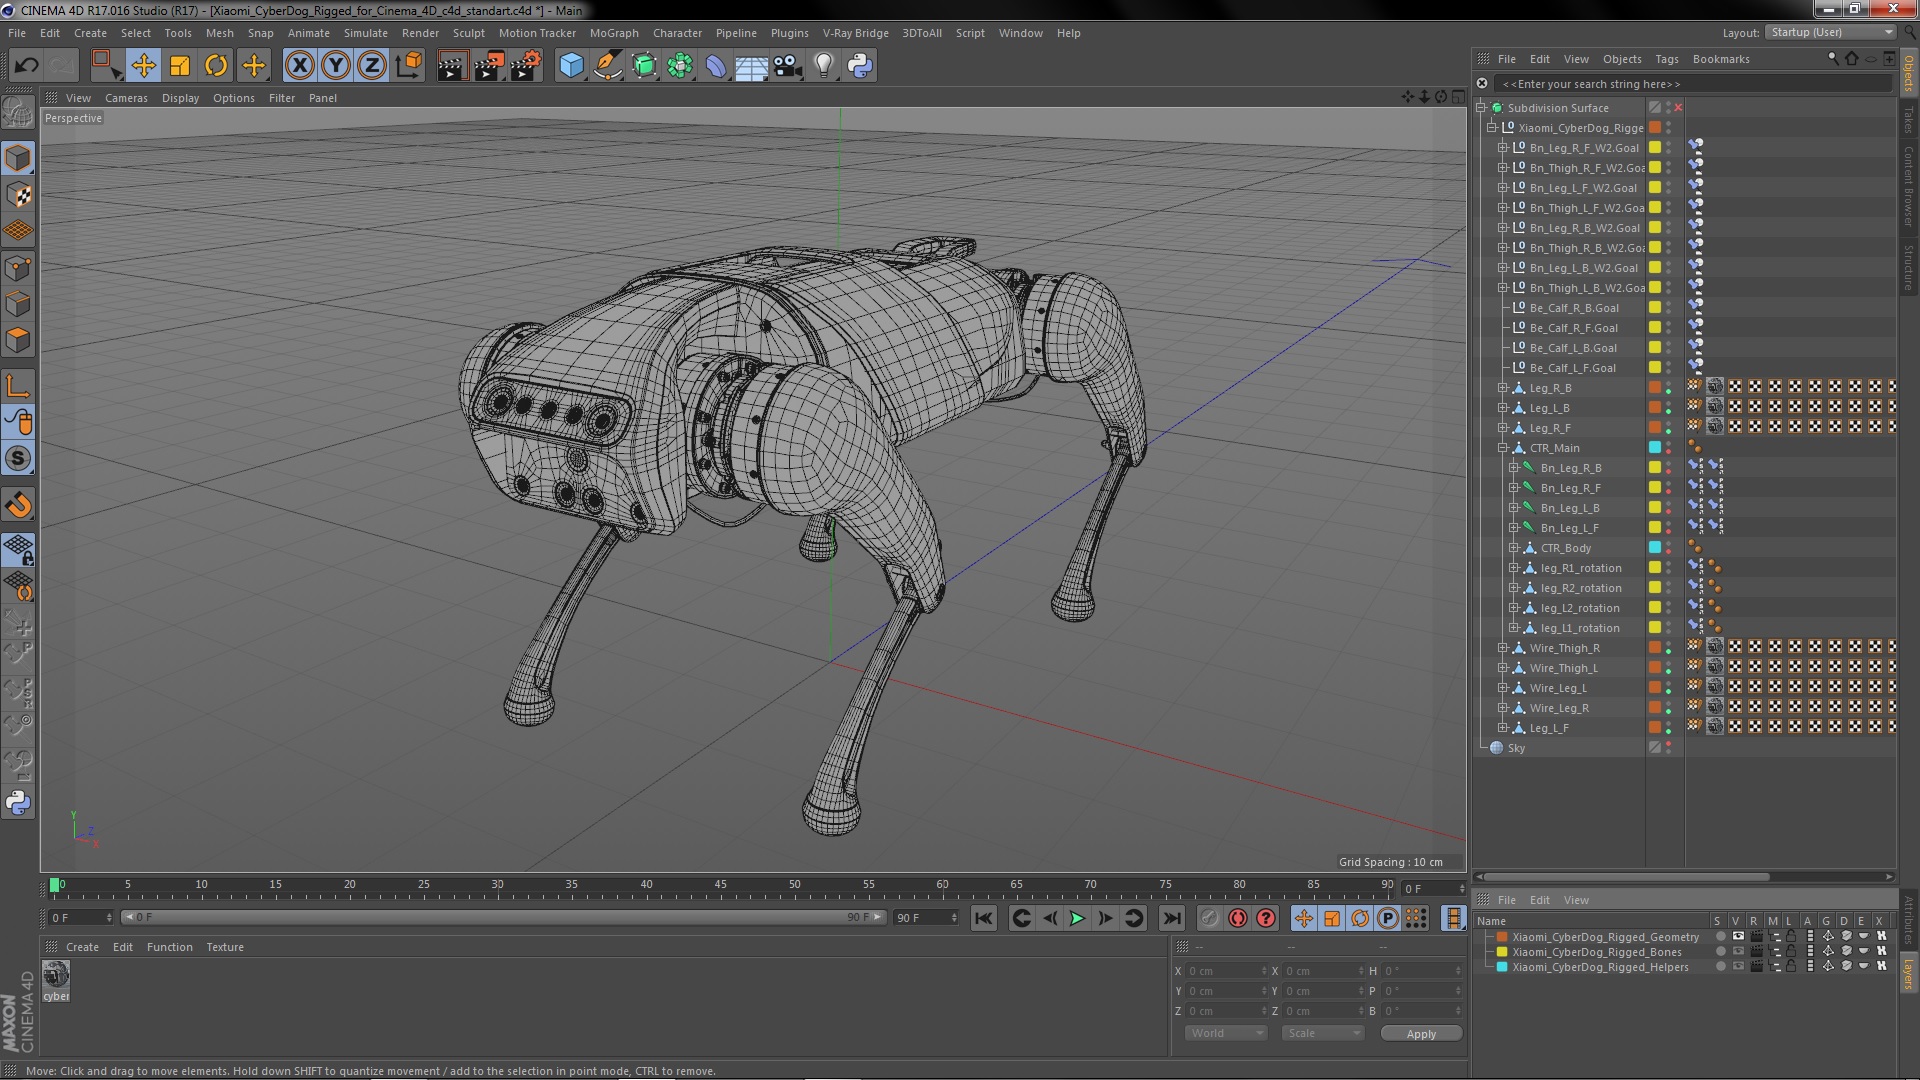The width and height of the screenshot is (1920, 1080).
Task: Render the active view
Action: click(451, 66)
